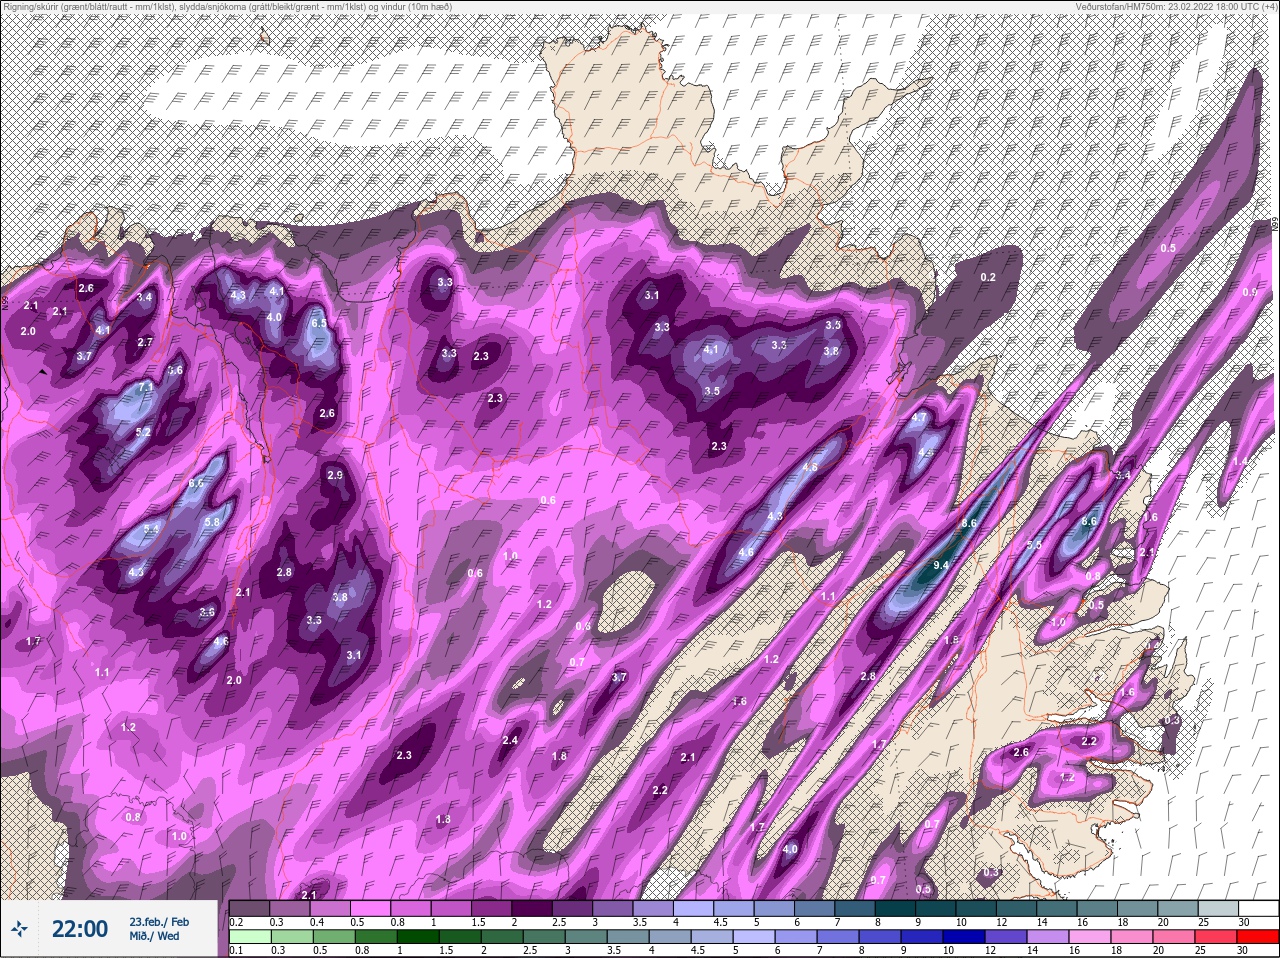Image resolution: width=1280 pixels, height=958 pixels.
Task: Click the 6.5 precipitation value on map
Action: 319,324
